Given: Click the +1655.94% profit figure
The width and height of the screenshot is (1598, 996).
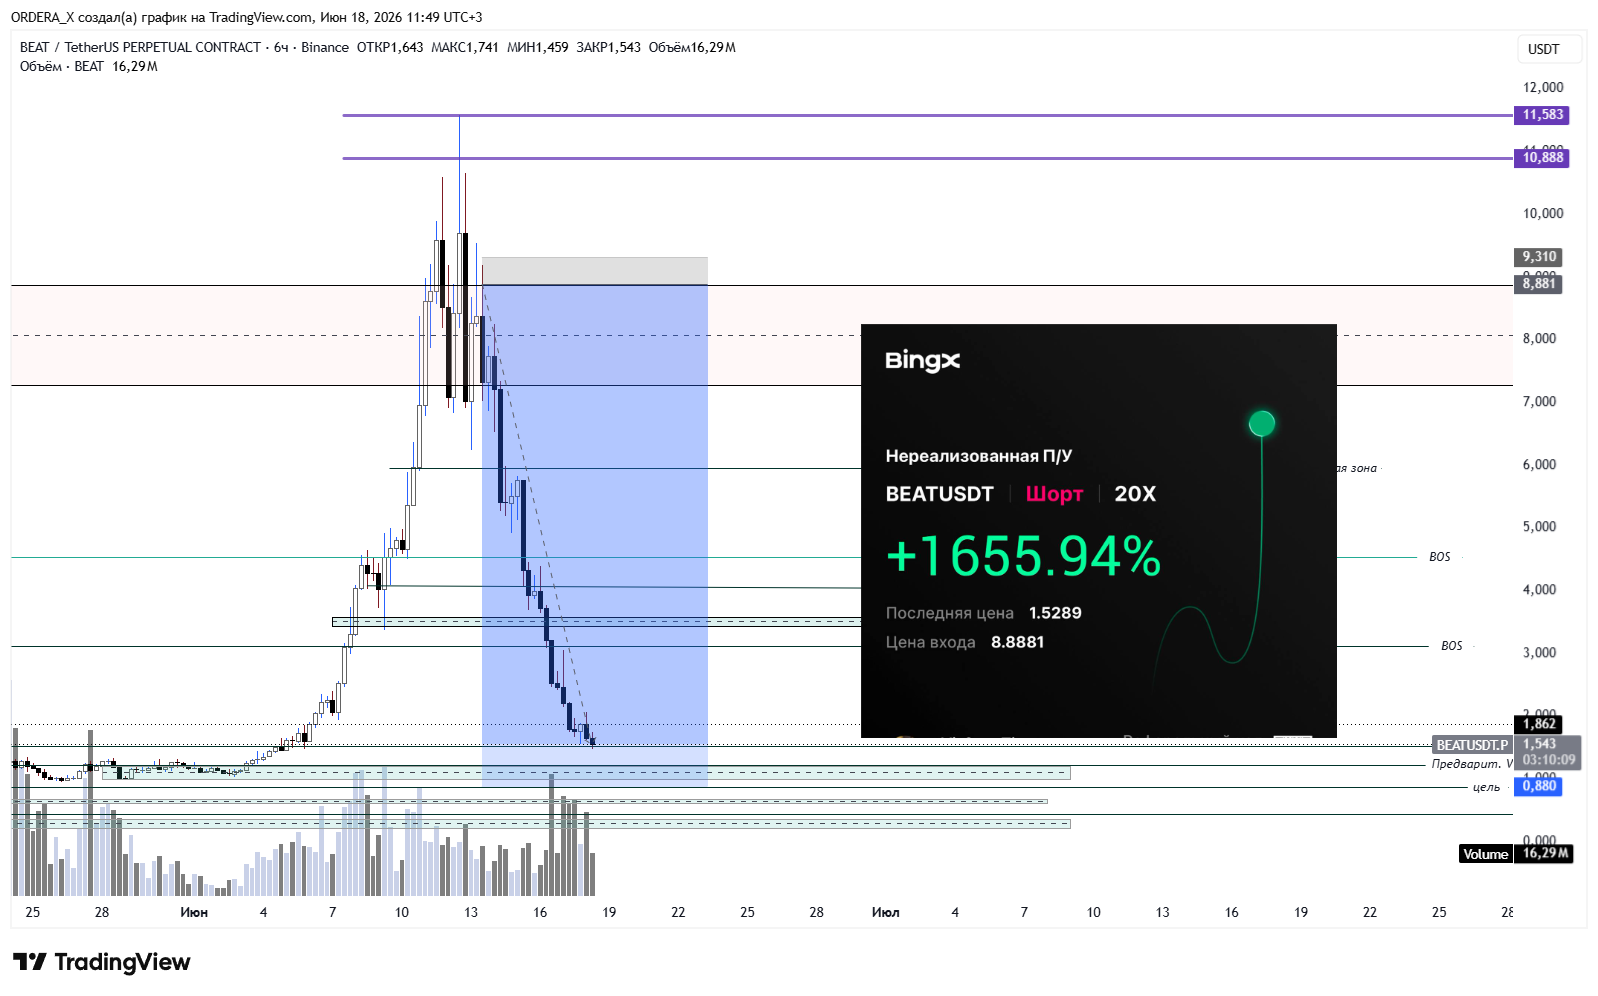Looking at the screenshot, I should 1023,556.
